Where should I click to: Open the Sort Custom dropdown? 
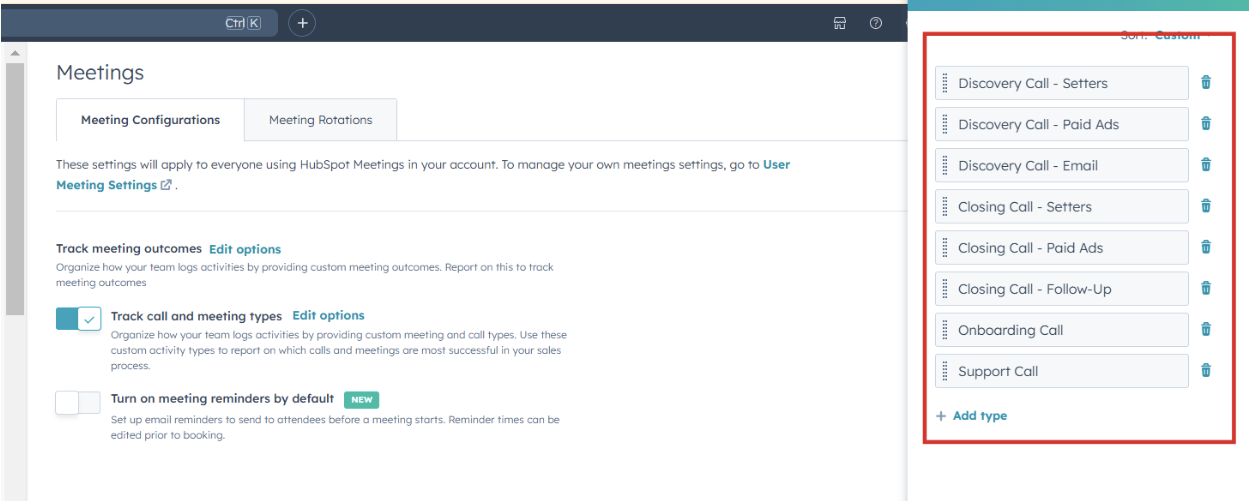click(x=1180, y=36)
